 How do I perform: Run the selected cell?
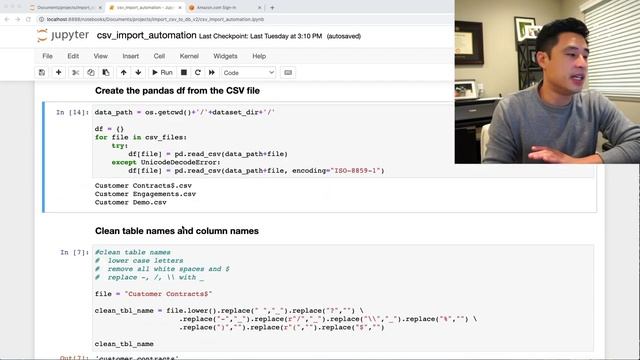coord(162,73)
